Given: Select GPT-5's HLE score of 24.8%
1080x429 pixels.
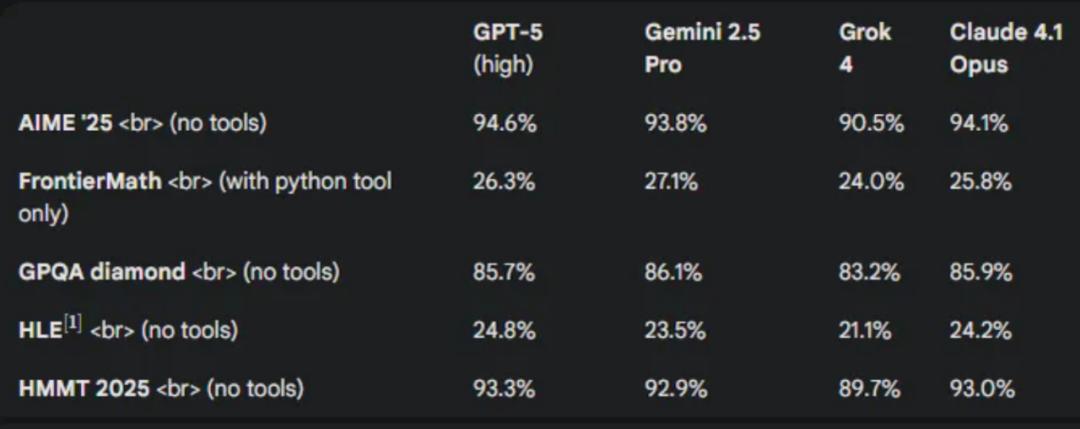Looking at the screenshot, I should (504, 330).
